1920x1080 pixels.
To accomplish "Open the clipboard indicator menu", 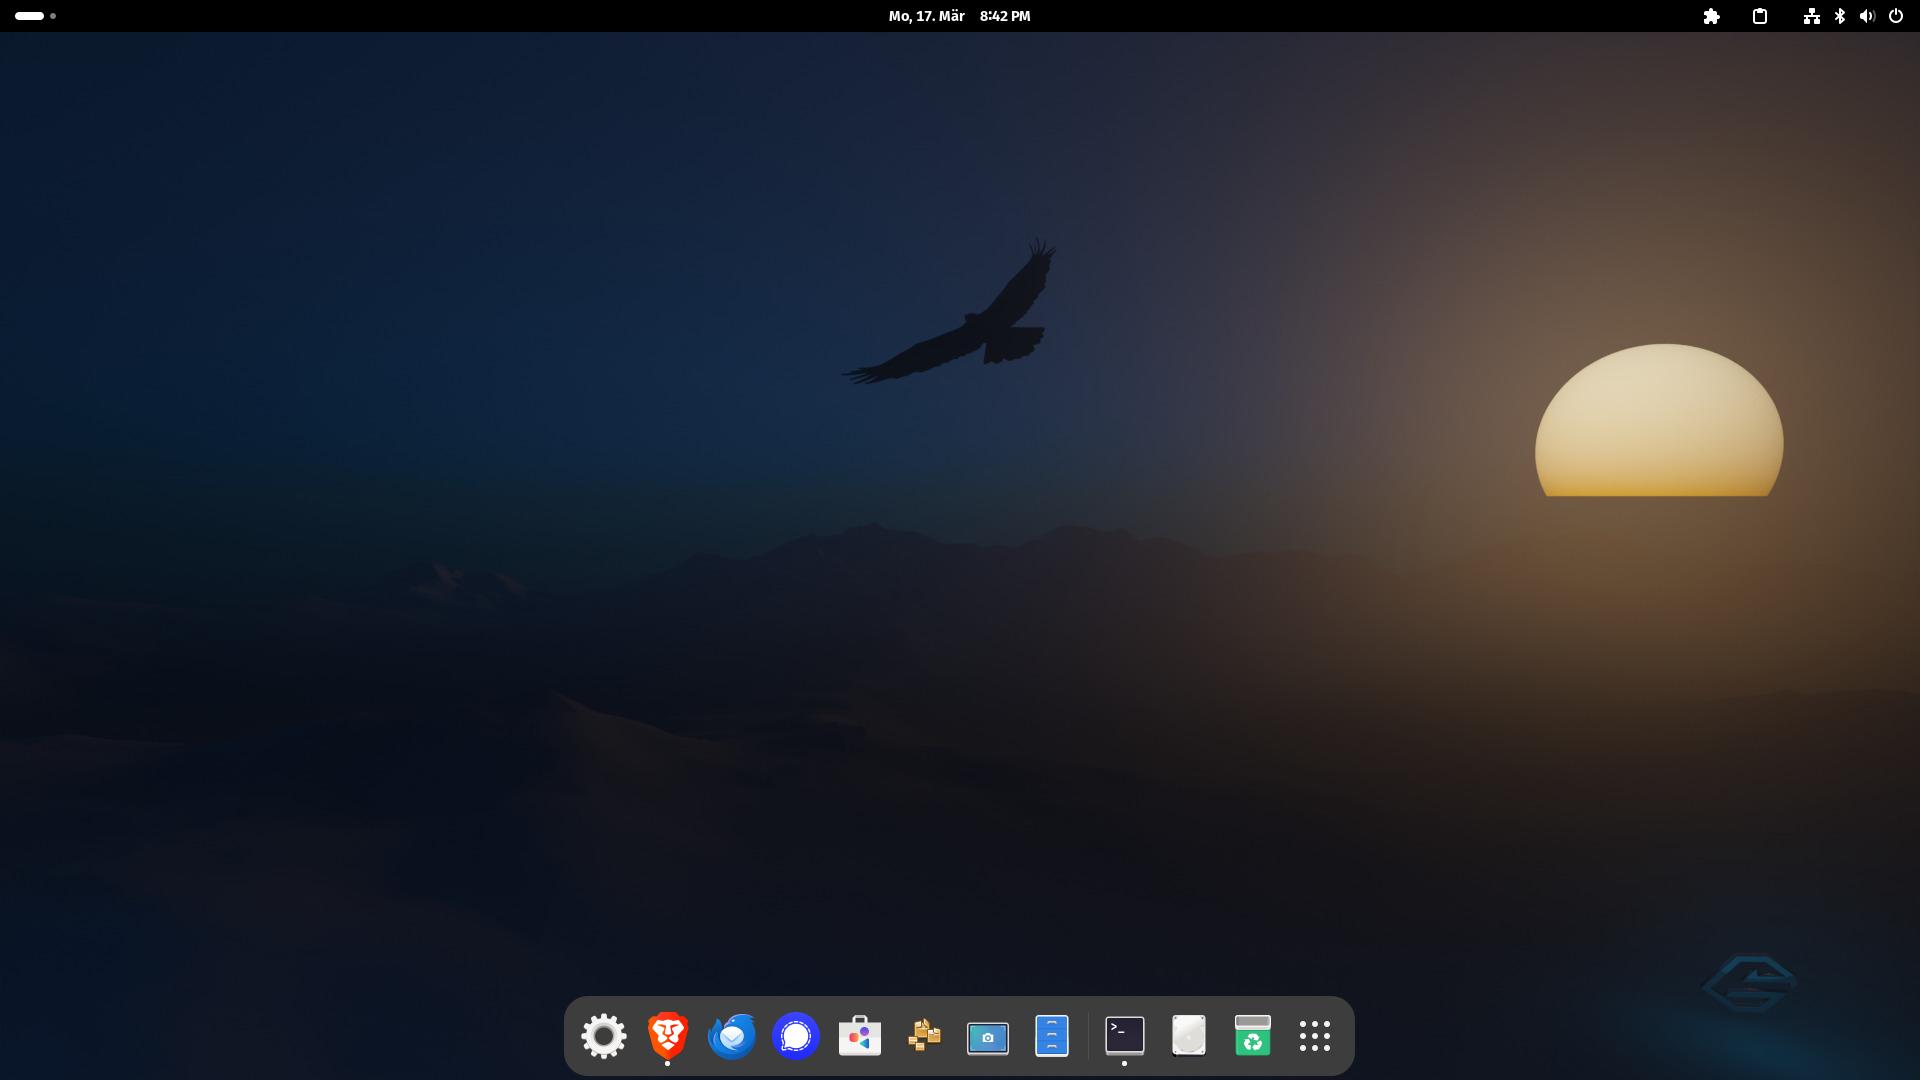I will [1760, 16].
